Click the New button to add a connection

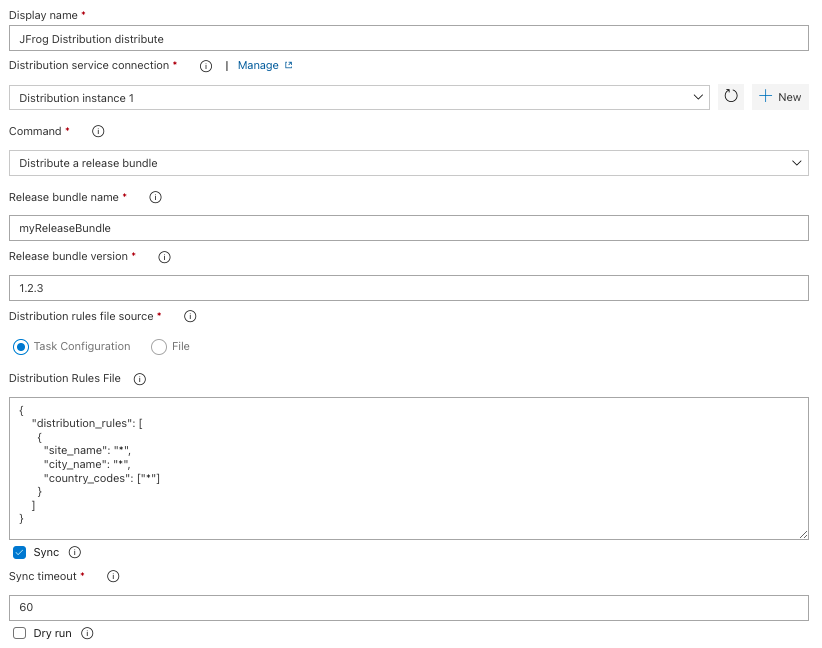pyautogui.click(x=780, y=96)
